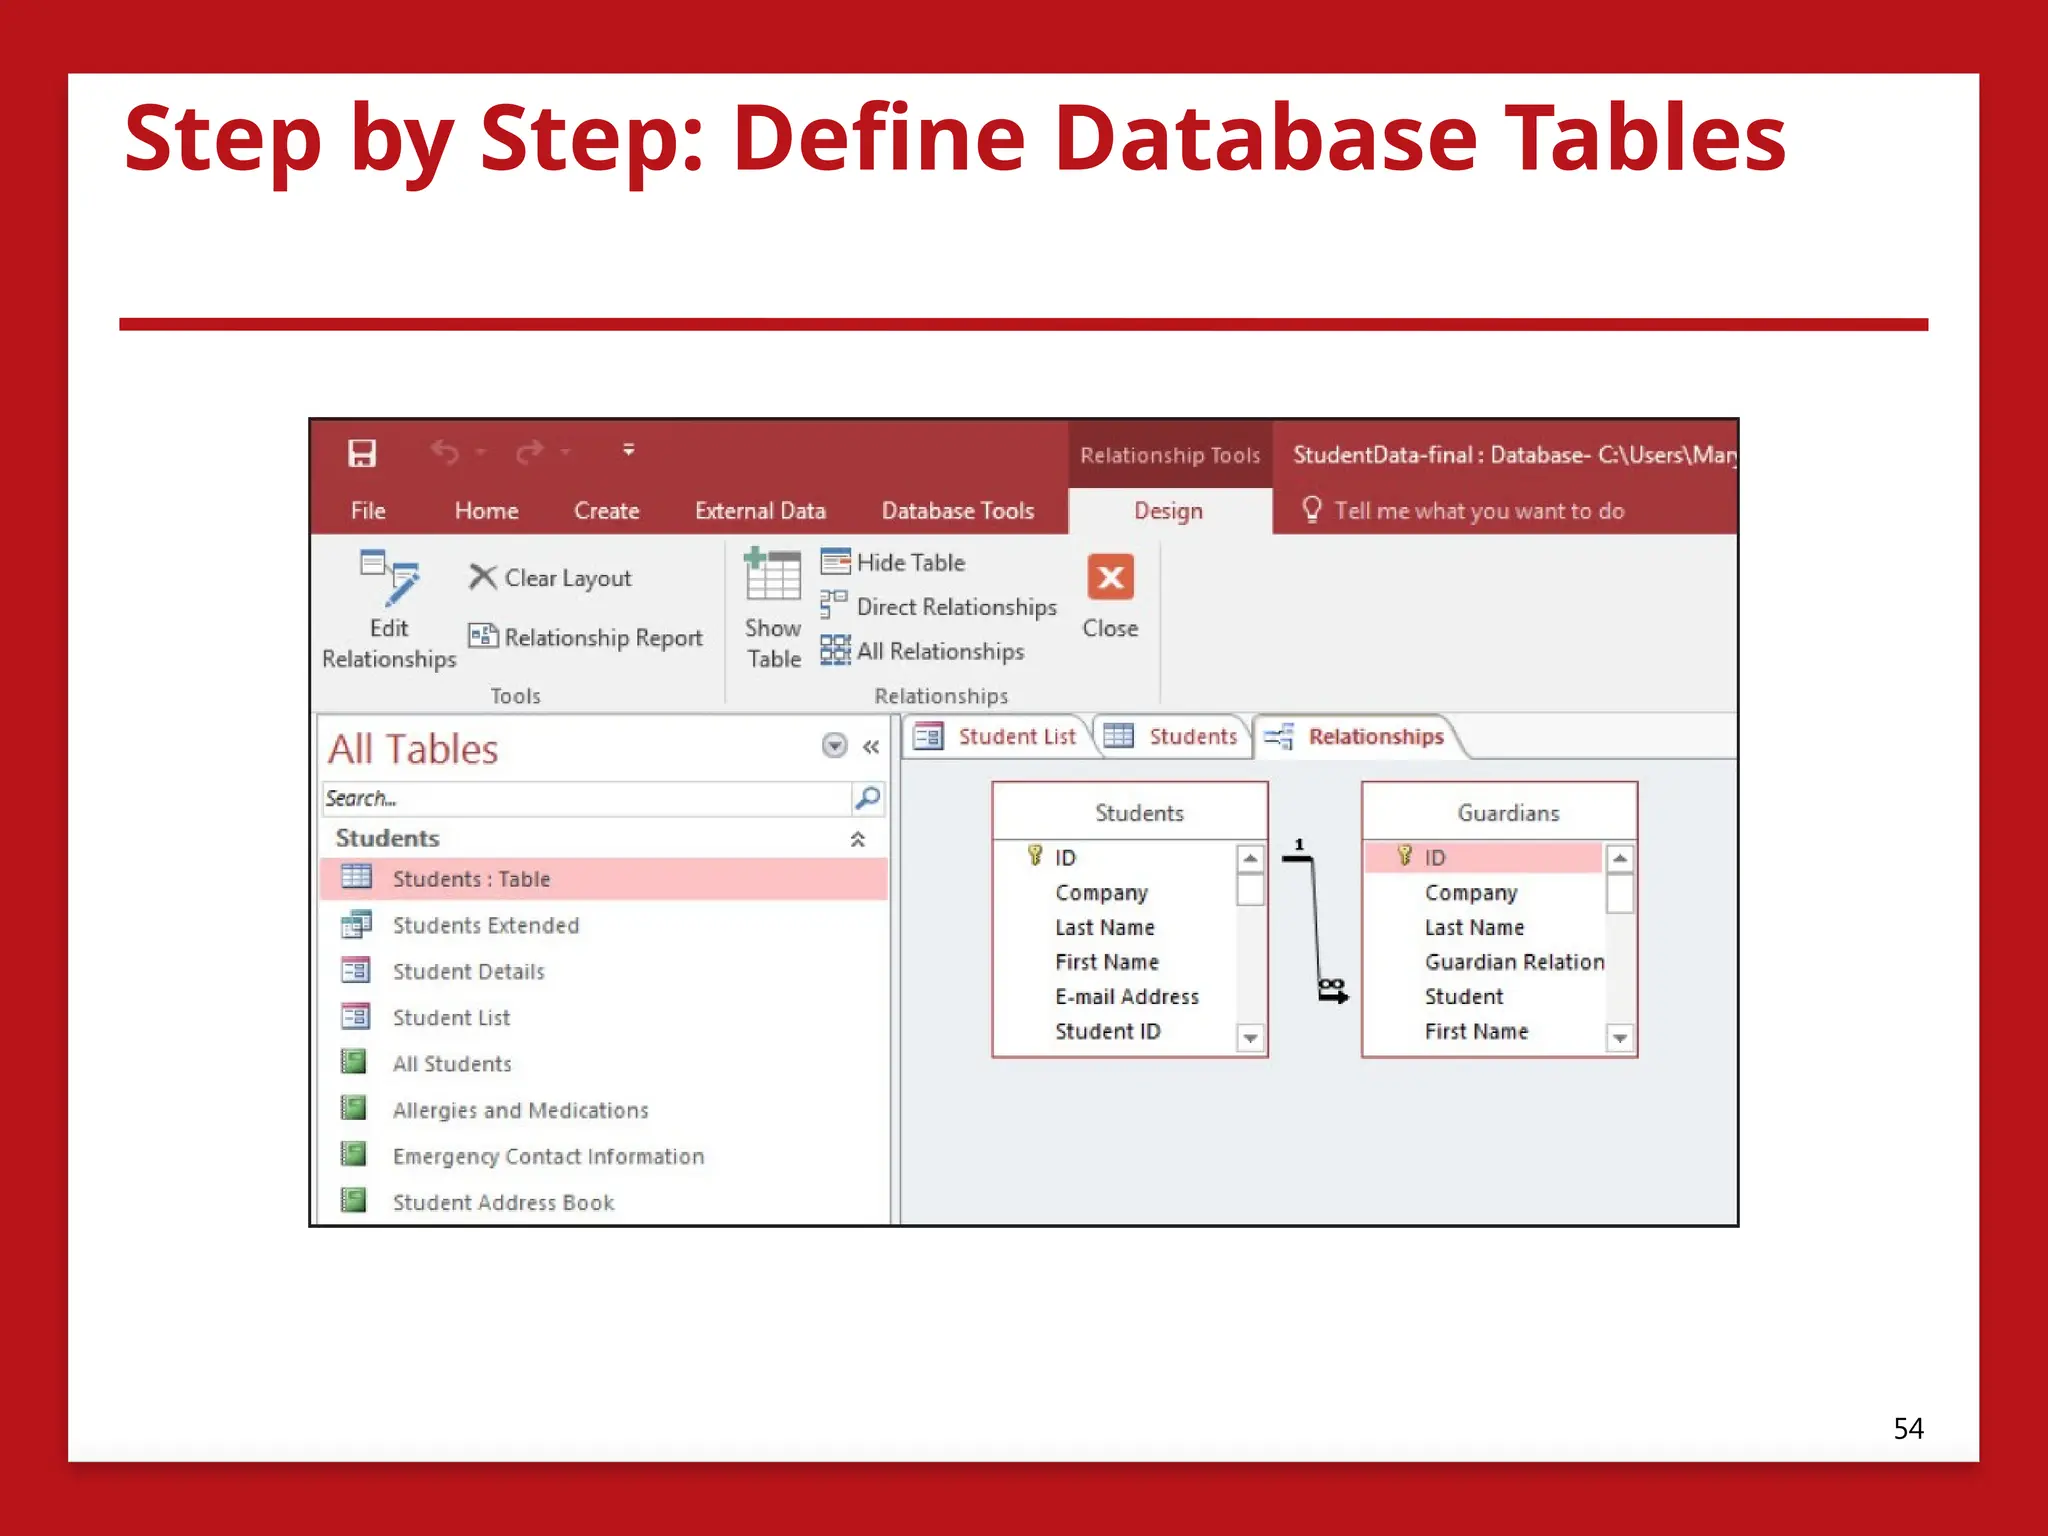Open the File tab
Image resolution: width=2048 pixels, height=1536 pixels.
(x=368, y=511)
